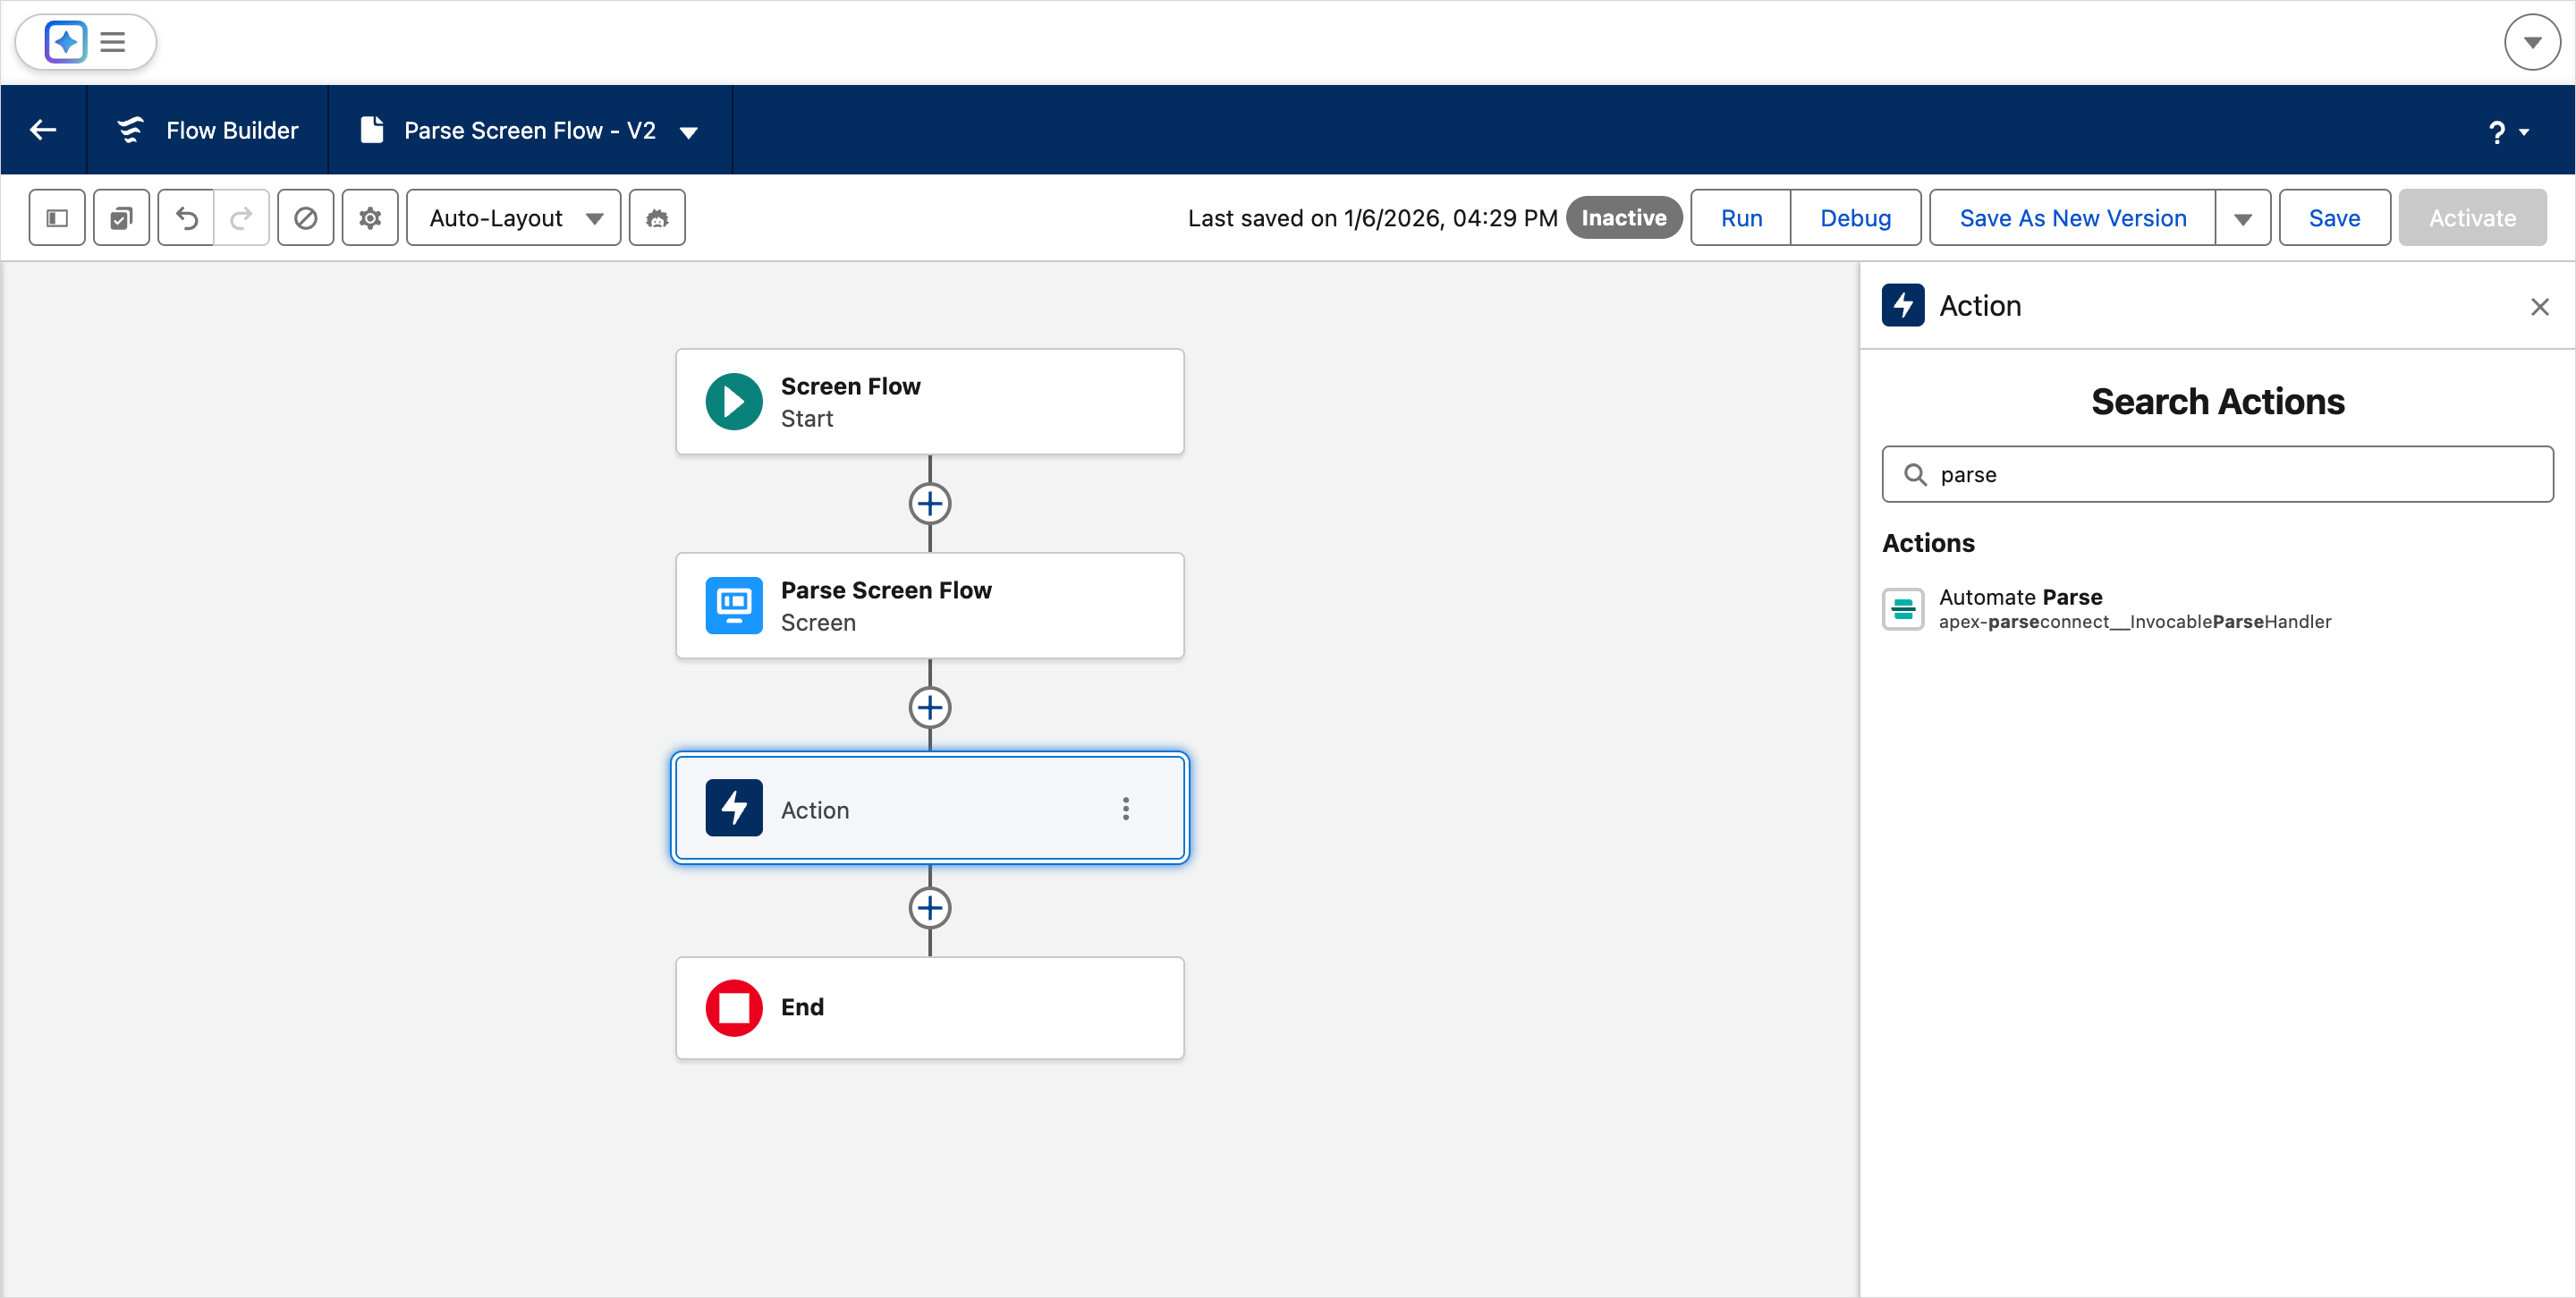Add element after Screen Flow Start

tap(930, 504)
